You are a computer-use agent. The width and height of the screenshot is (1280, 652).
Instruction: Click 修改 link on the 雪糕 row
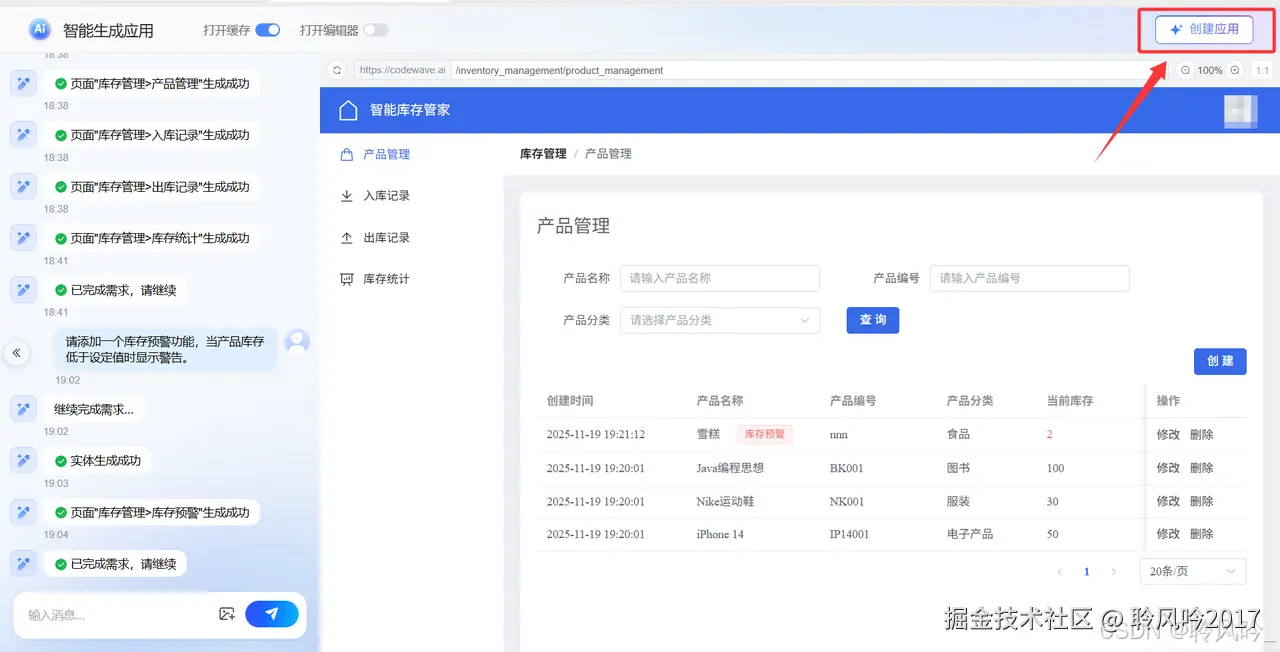point(1169,434)
